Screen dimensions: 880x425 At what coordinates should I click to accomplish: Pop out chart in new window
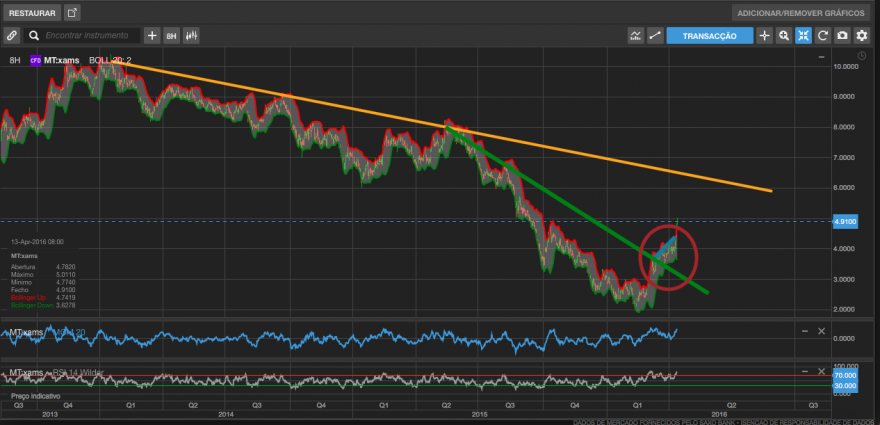(72, 13)
